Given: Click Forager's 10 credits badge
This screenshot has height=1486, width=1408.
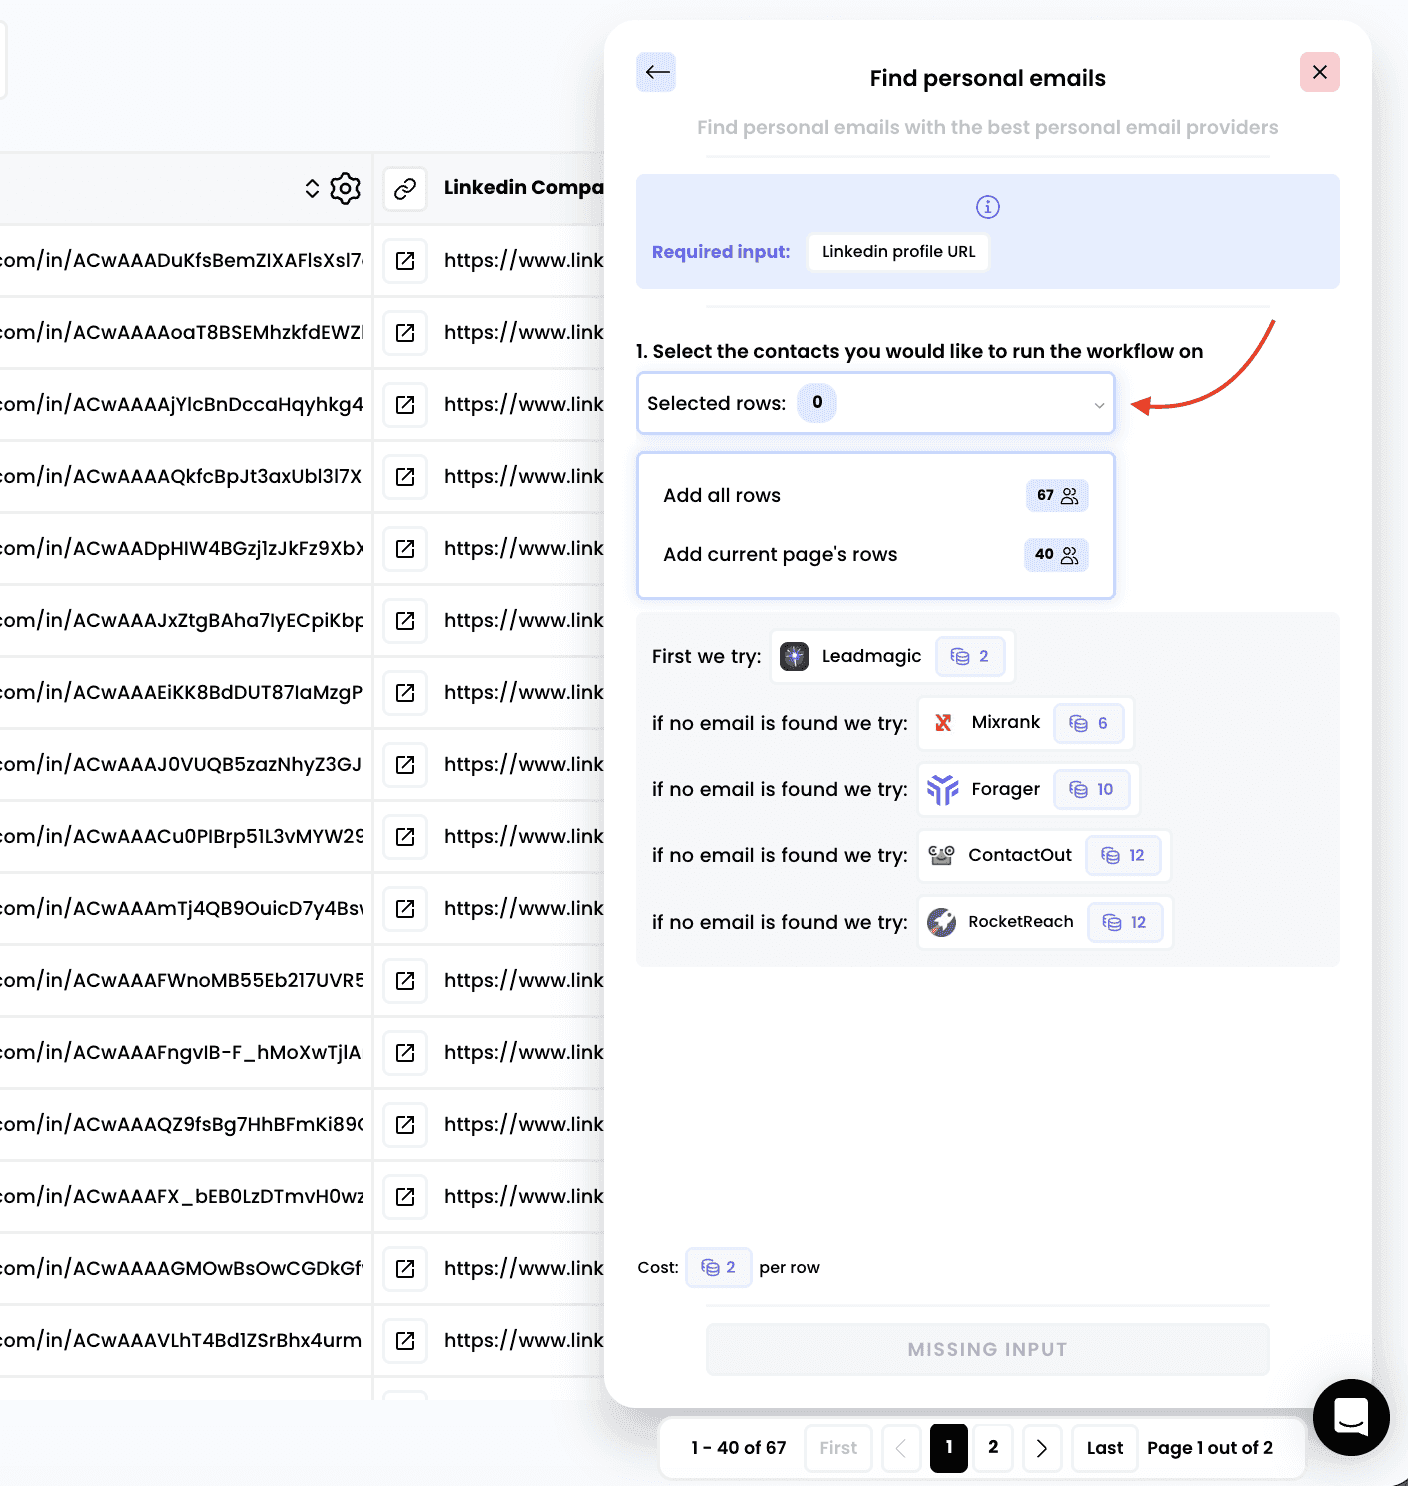Looking at the screenshot, I should point(1092,790).
